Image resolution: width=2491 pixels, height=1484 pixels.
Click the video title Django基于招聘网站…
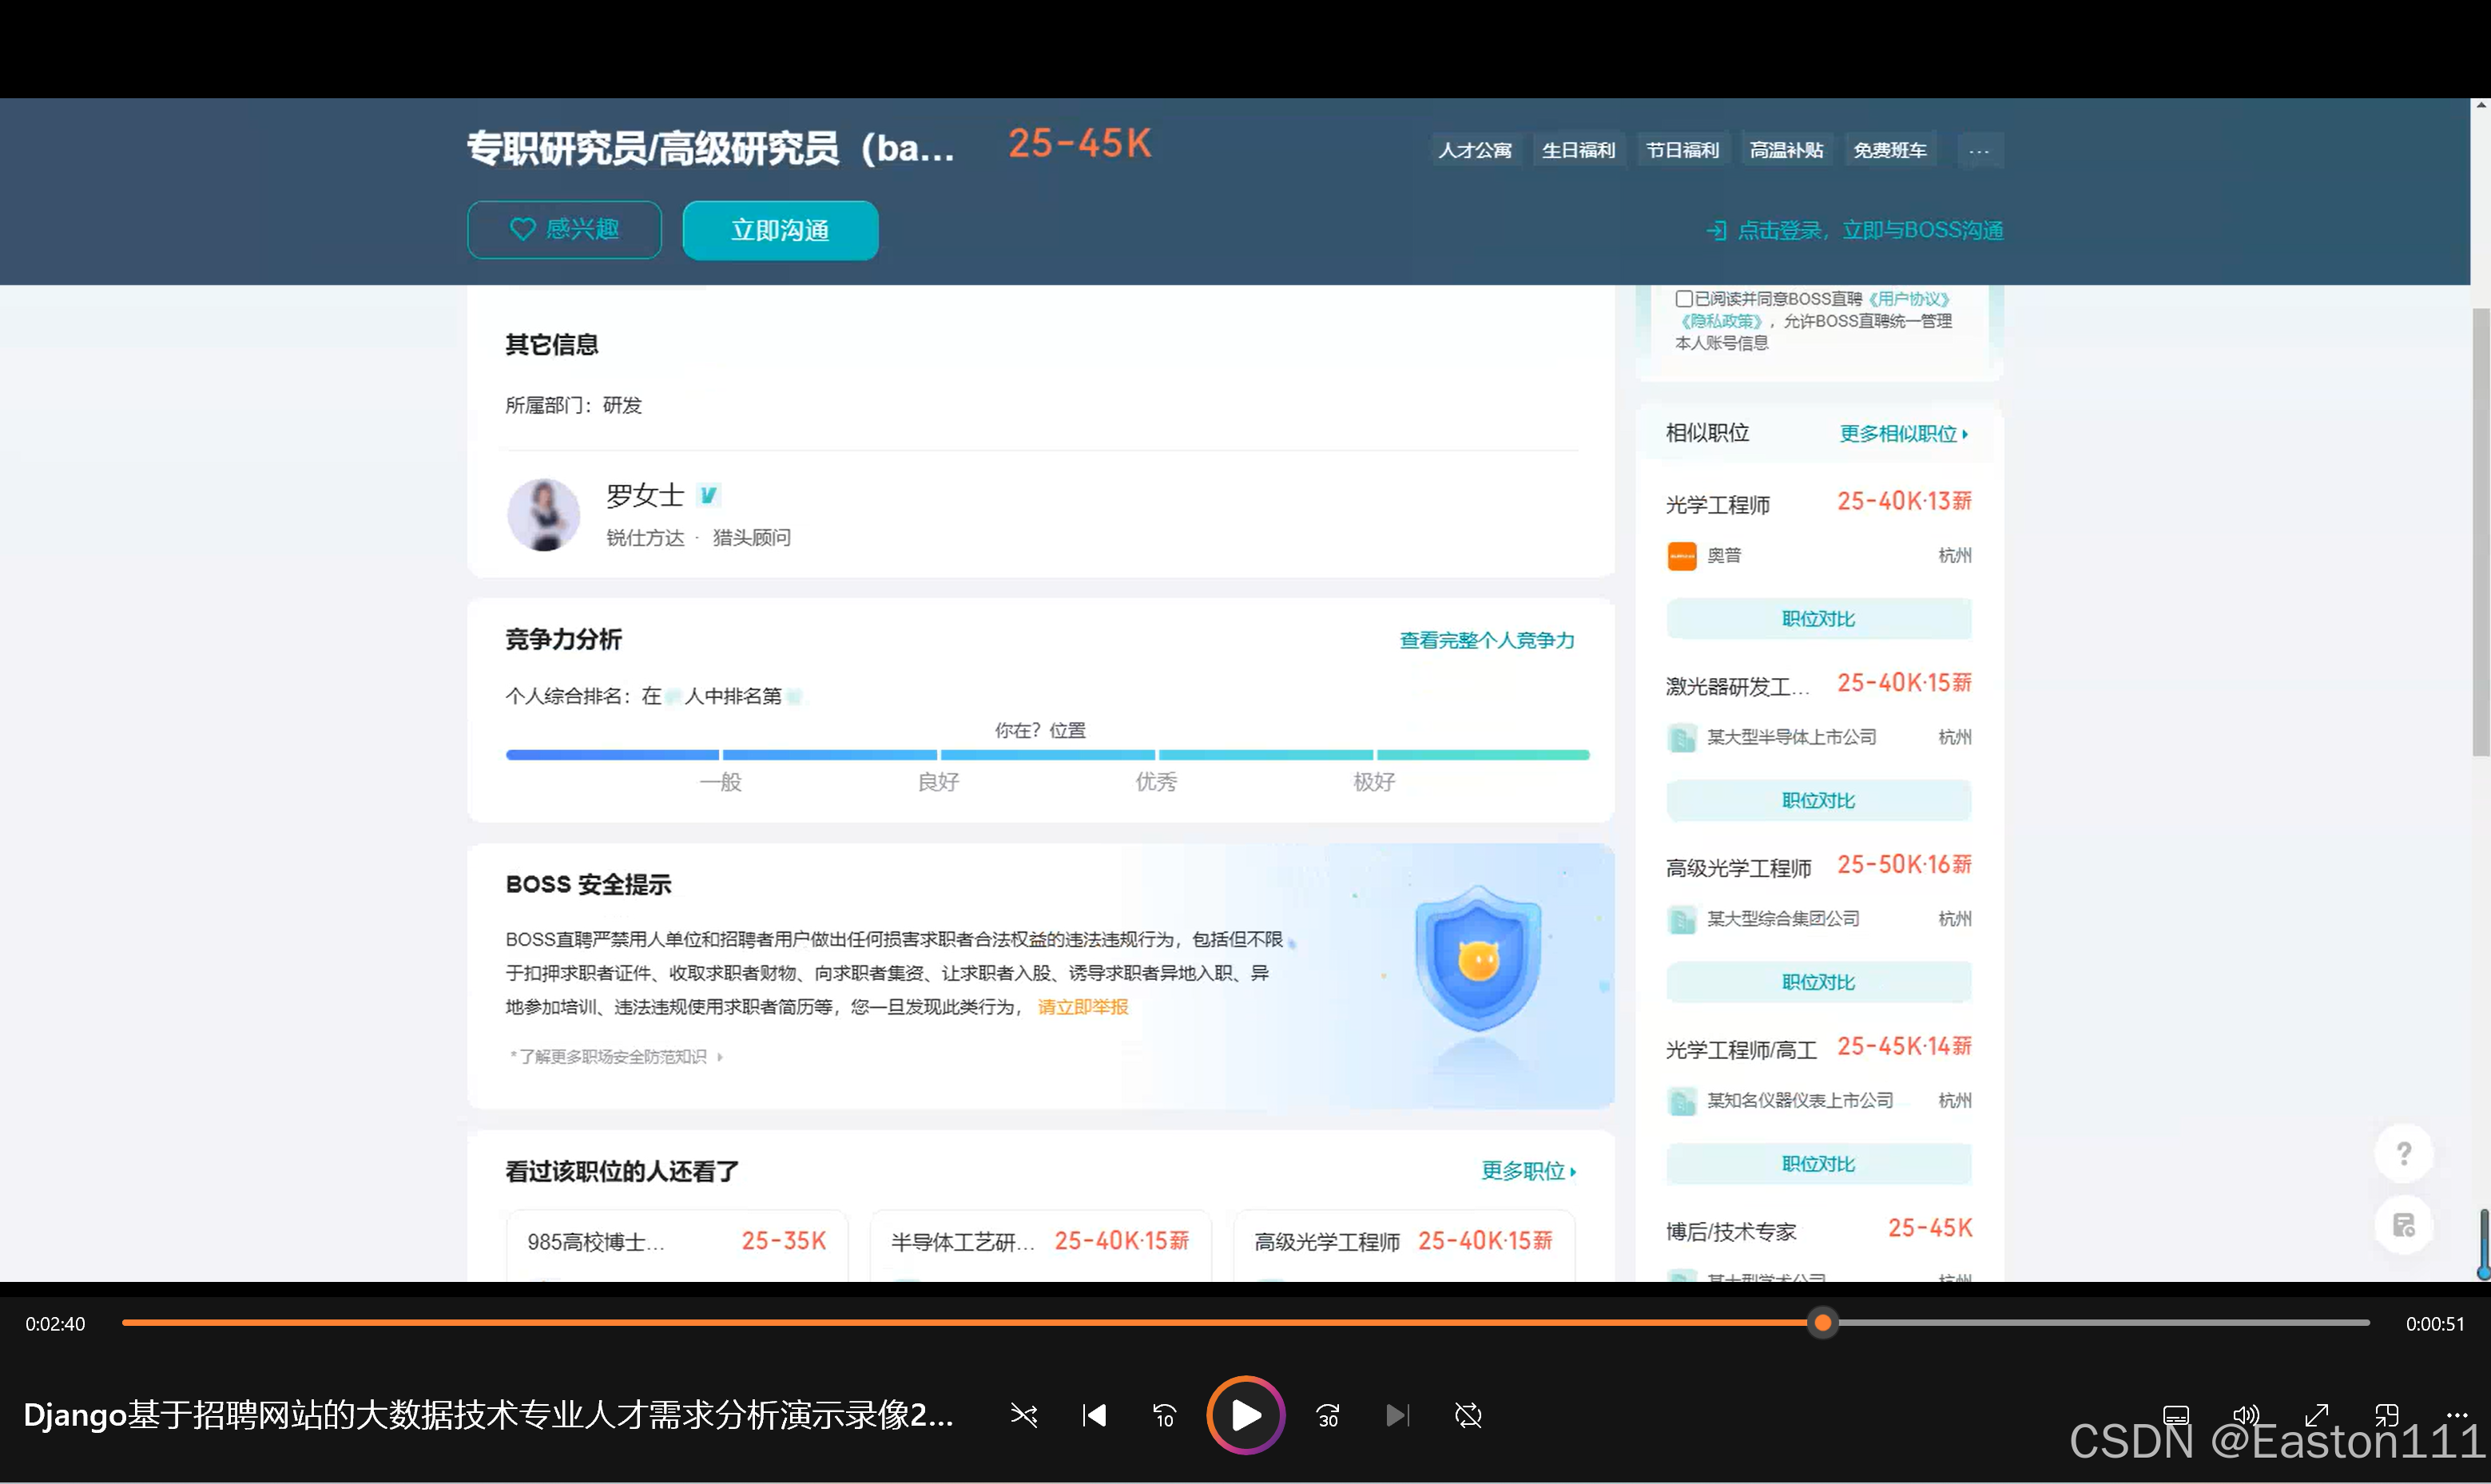[488, 1415]
